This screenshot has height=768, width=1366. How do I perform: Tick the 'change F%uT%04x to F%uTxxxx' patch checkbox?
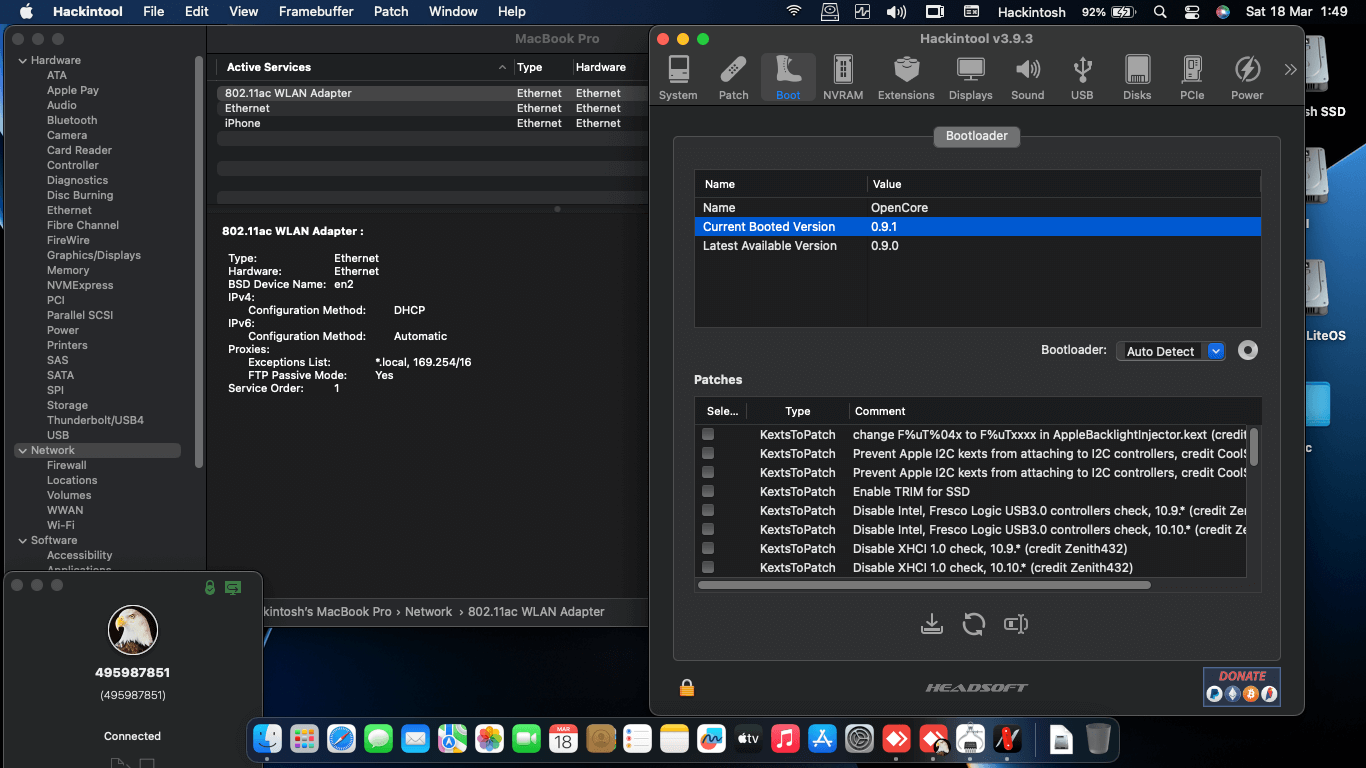pos(708,434)
